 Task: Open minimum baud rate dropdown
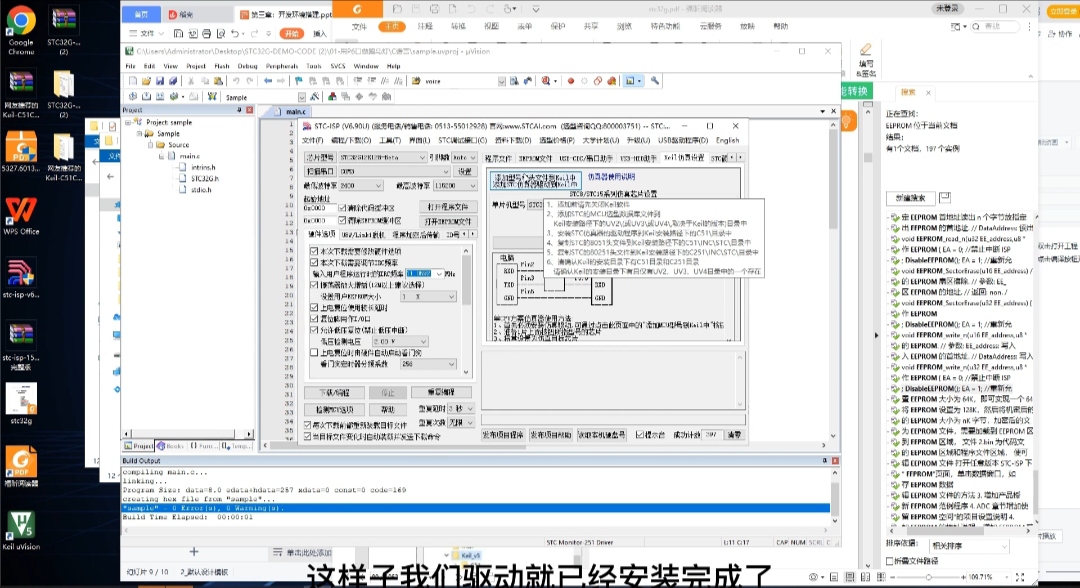(x=360, y=186)
